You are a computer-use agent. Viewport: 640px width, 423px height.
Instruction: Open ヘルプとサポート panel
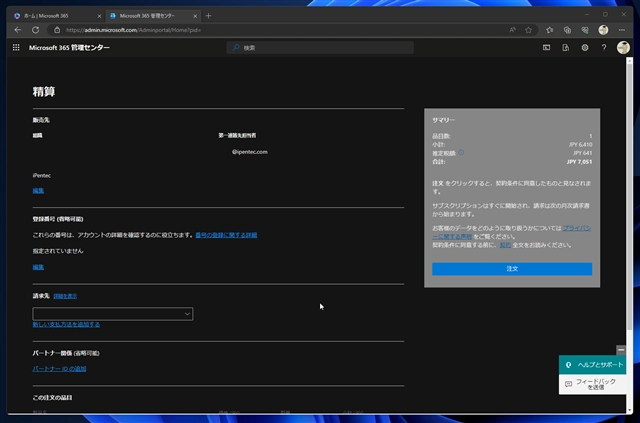pos(592,365)
